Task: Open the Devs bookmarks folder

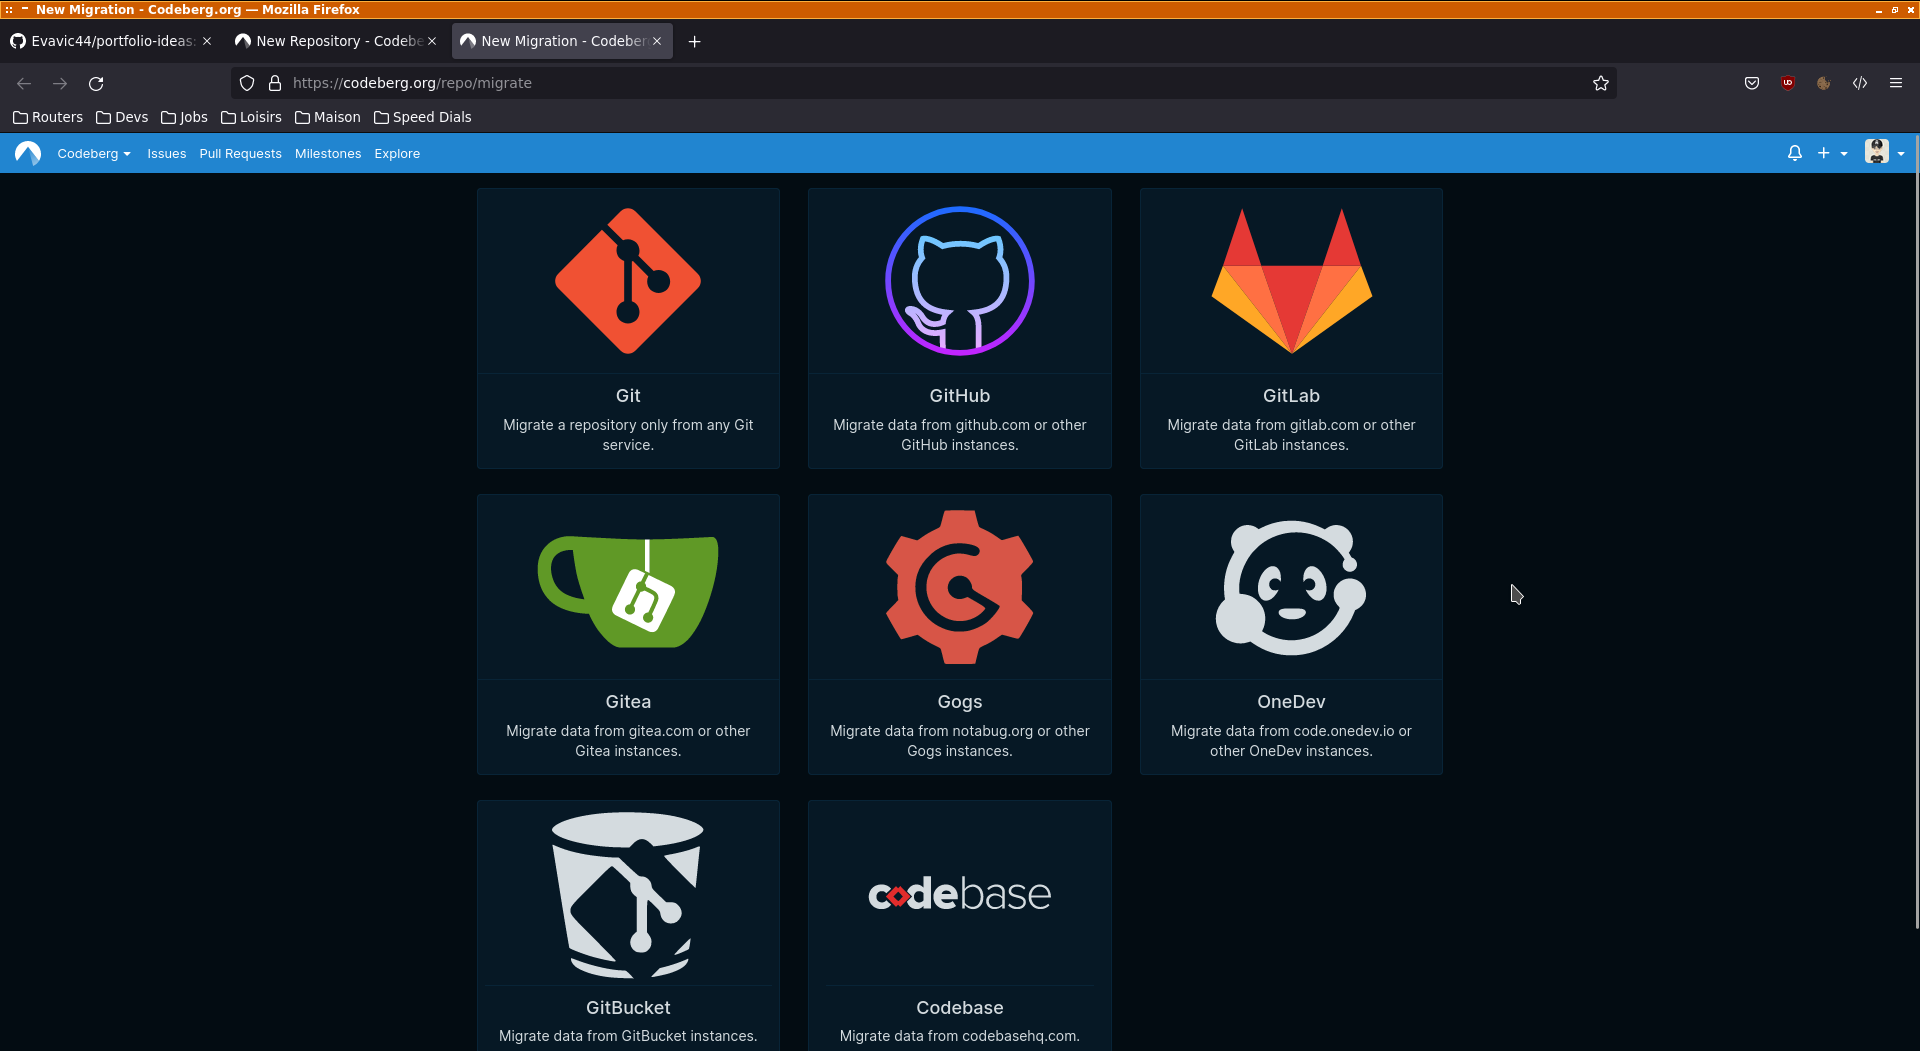Action: coord(122,117)
